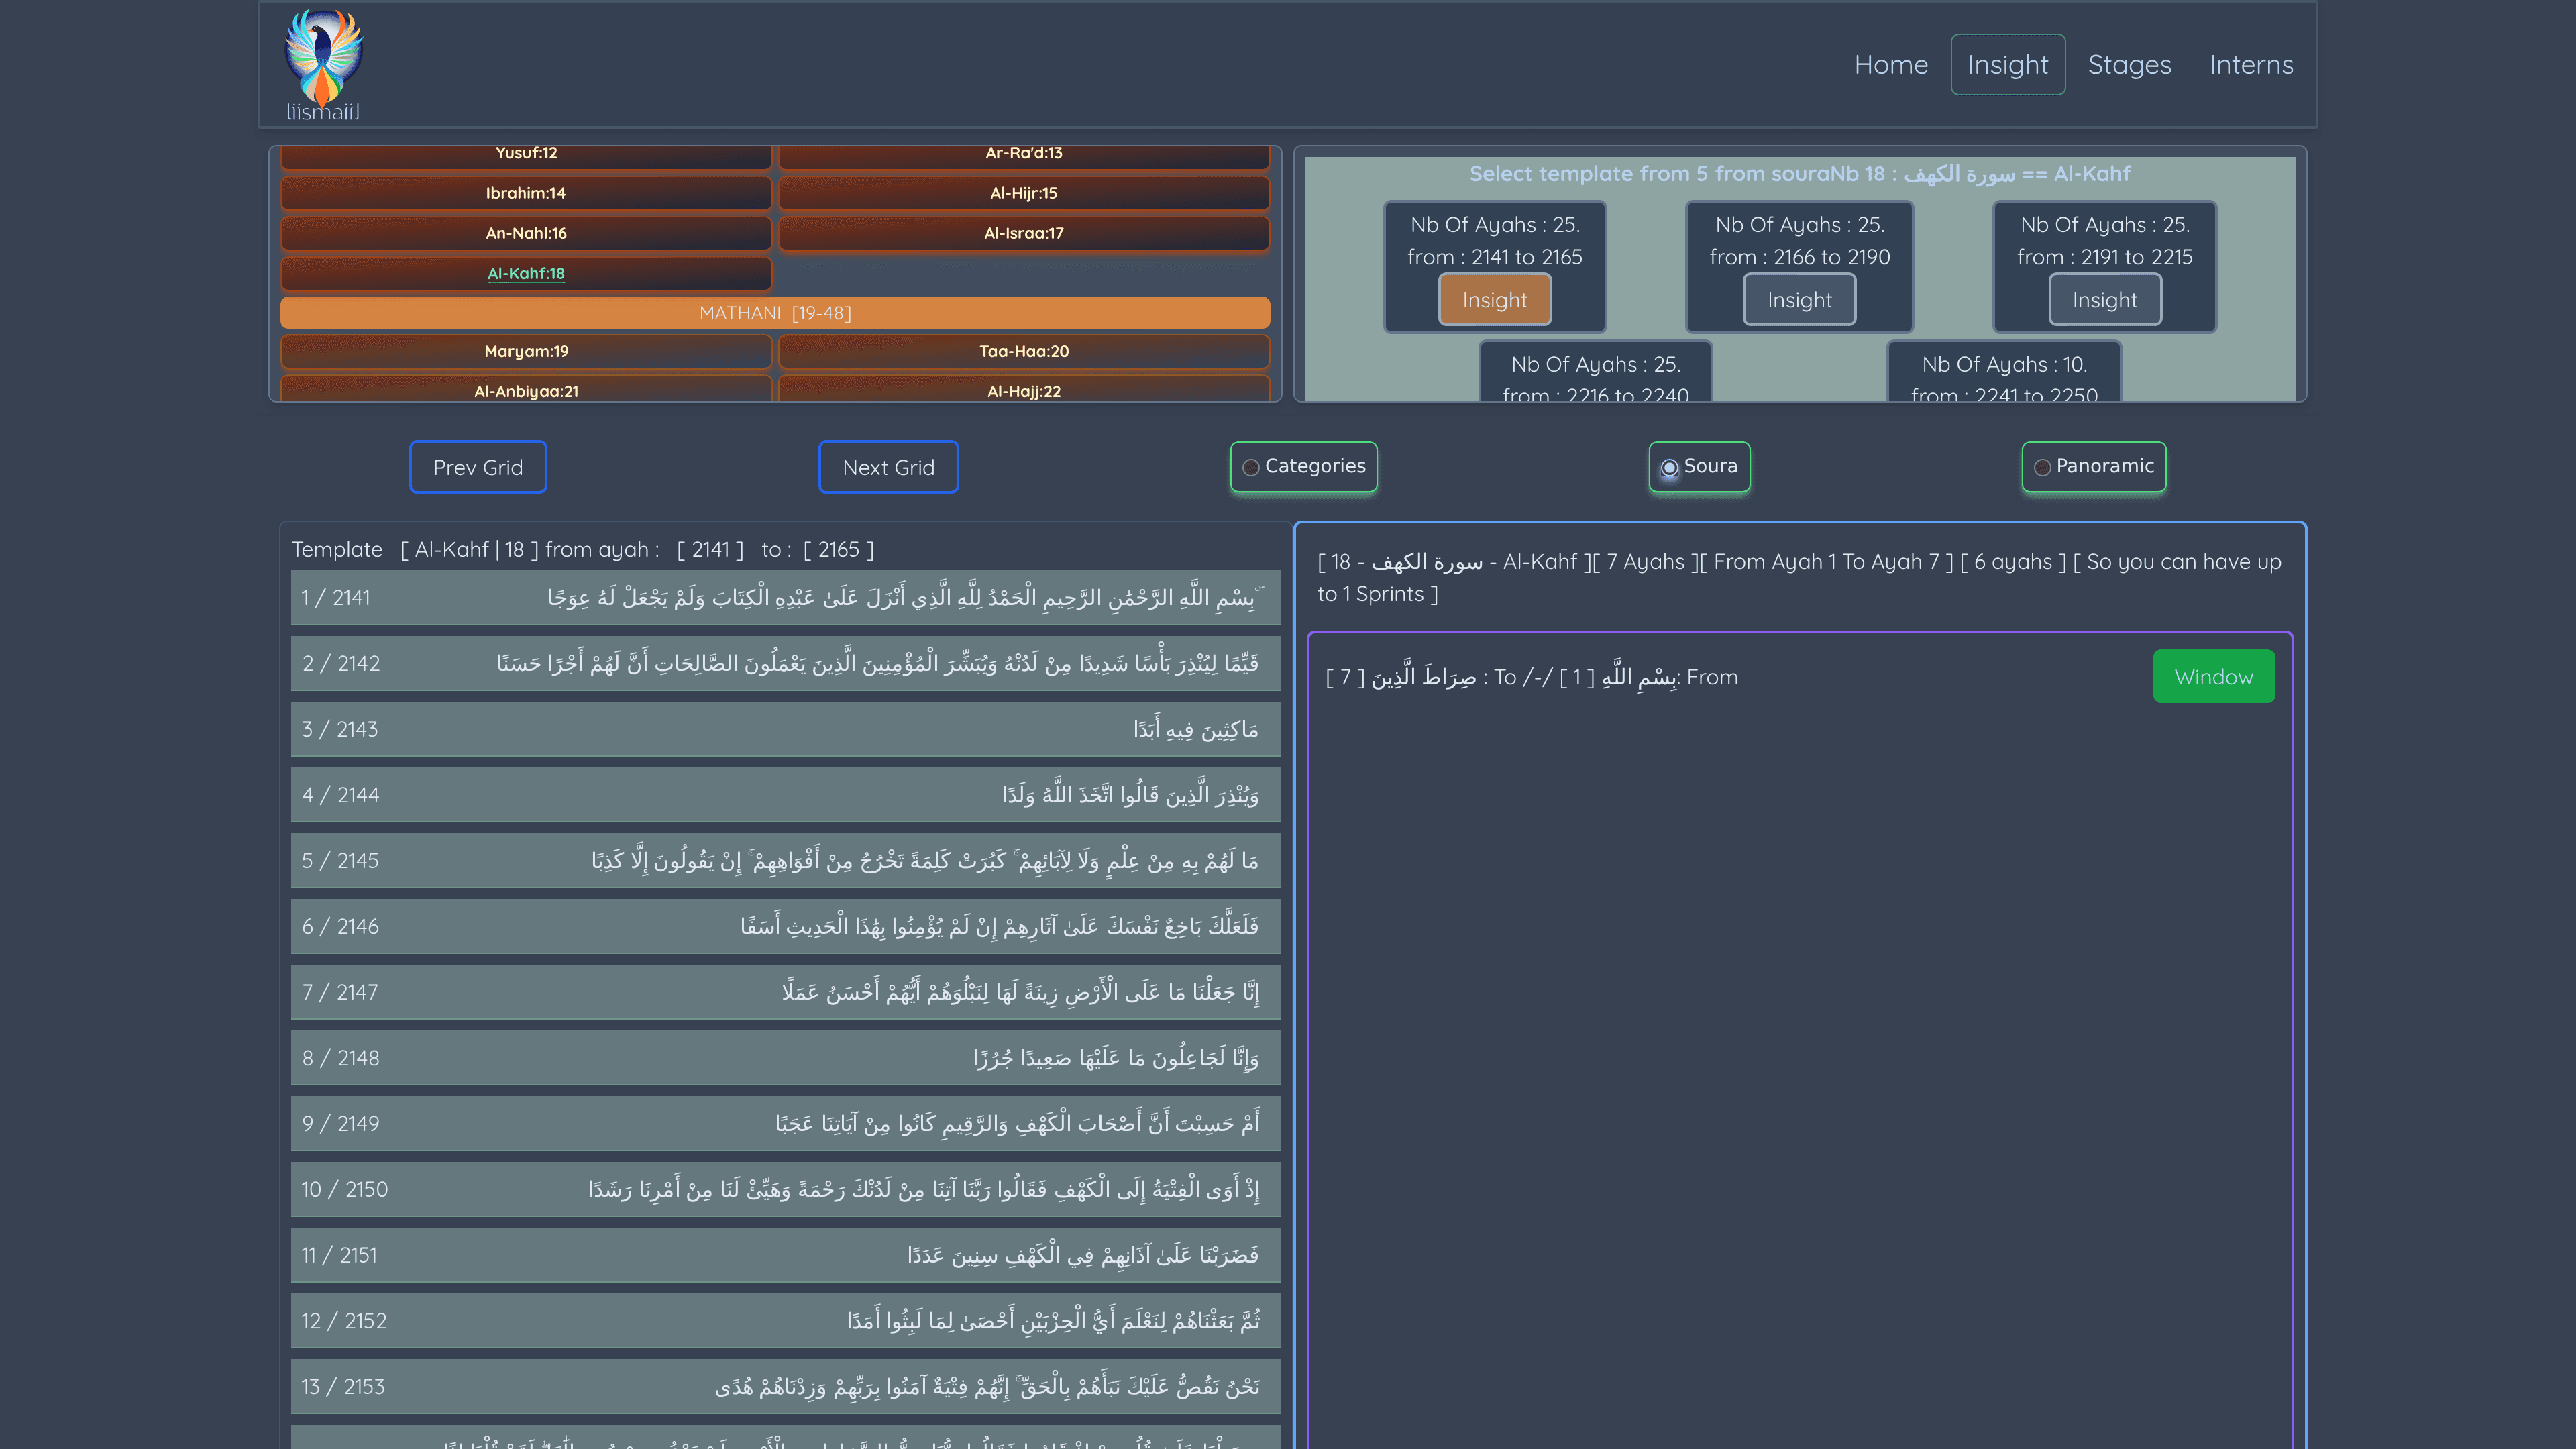Click the Next Grid button

point(888,467)
